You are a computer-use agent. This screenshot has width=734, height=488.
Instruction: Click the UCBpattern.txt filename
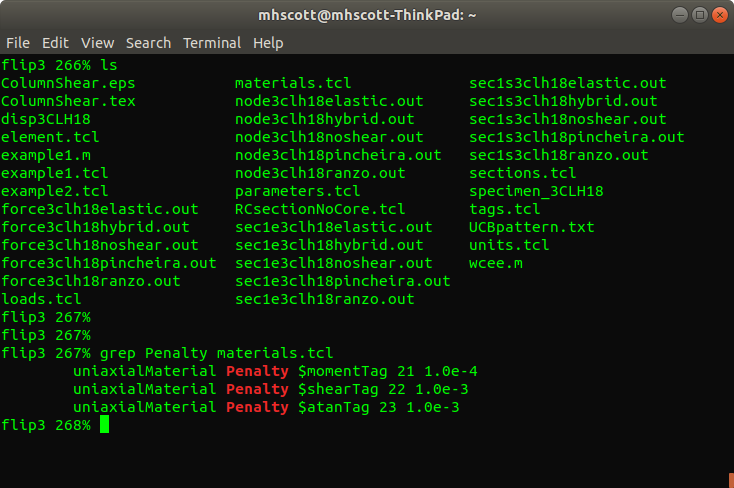tap(531, 227)
